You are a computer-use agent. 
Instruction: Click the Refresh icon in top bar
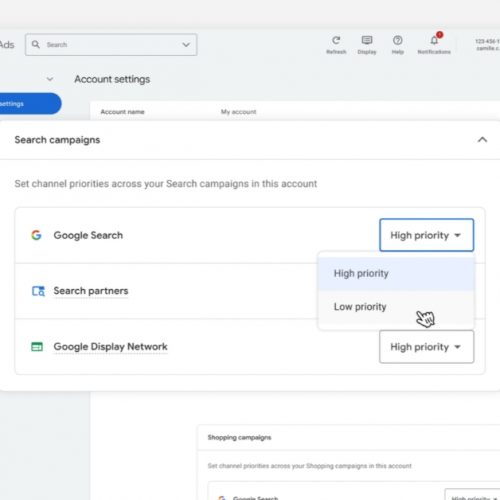pos(336,41)
